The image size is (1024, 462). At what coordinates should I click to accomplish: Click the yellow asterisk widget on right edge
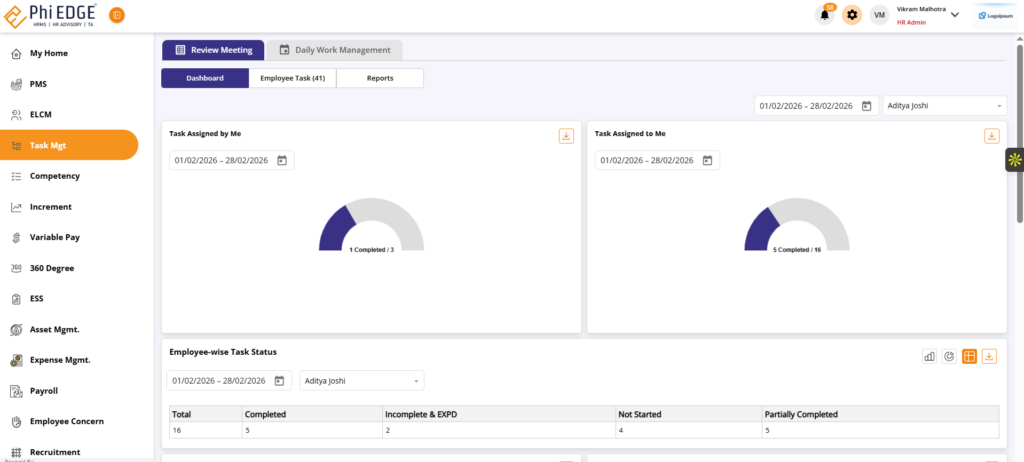point(1014,160)
